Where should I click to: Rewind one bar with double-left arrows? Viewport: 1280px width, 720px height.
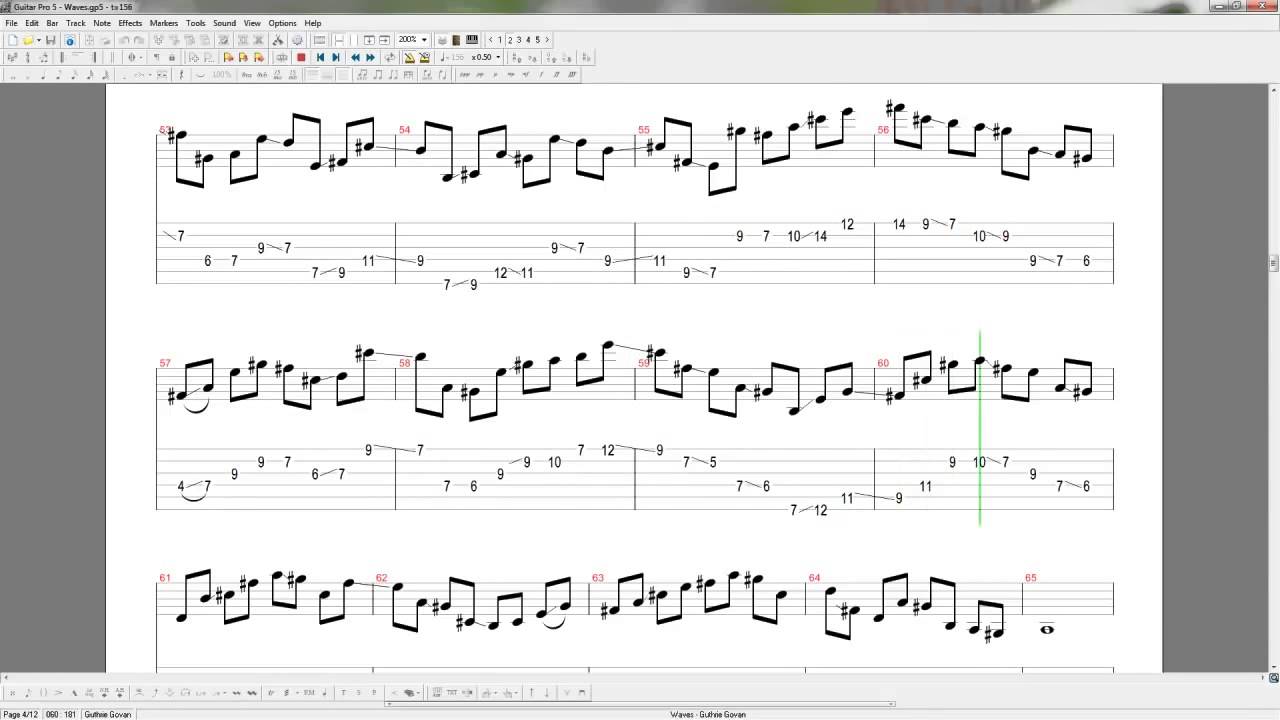click(355, 57)
